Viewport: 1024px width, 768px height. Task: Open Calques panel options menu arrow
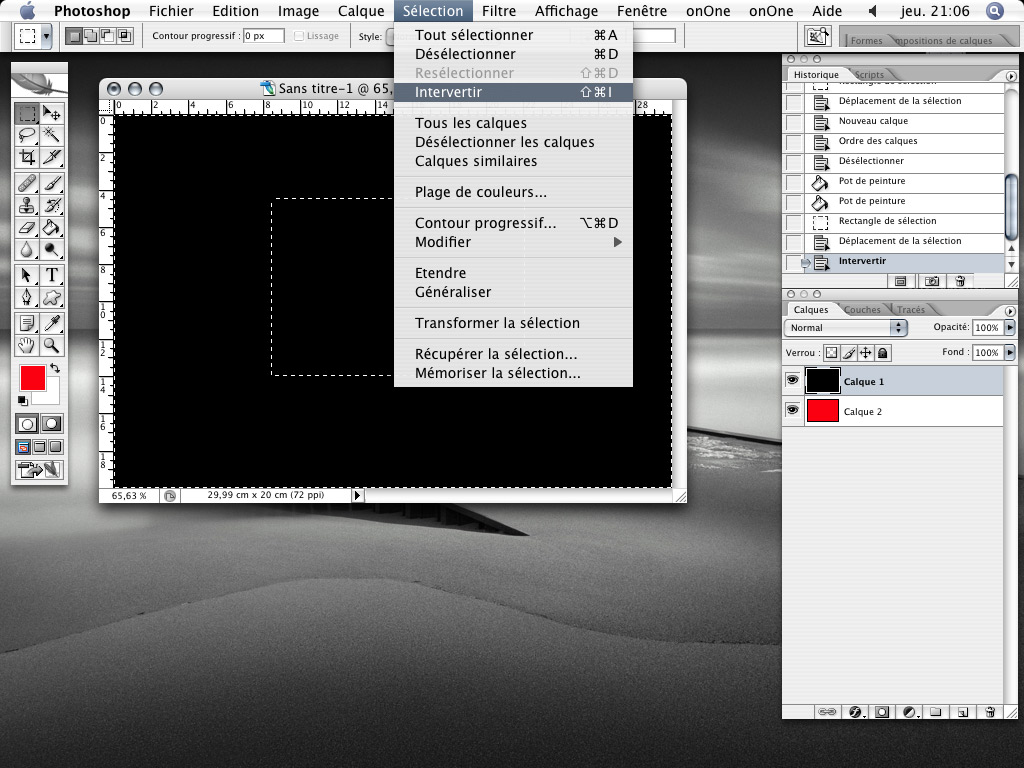click(x=1011, y=311)
